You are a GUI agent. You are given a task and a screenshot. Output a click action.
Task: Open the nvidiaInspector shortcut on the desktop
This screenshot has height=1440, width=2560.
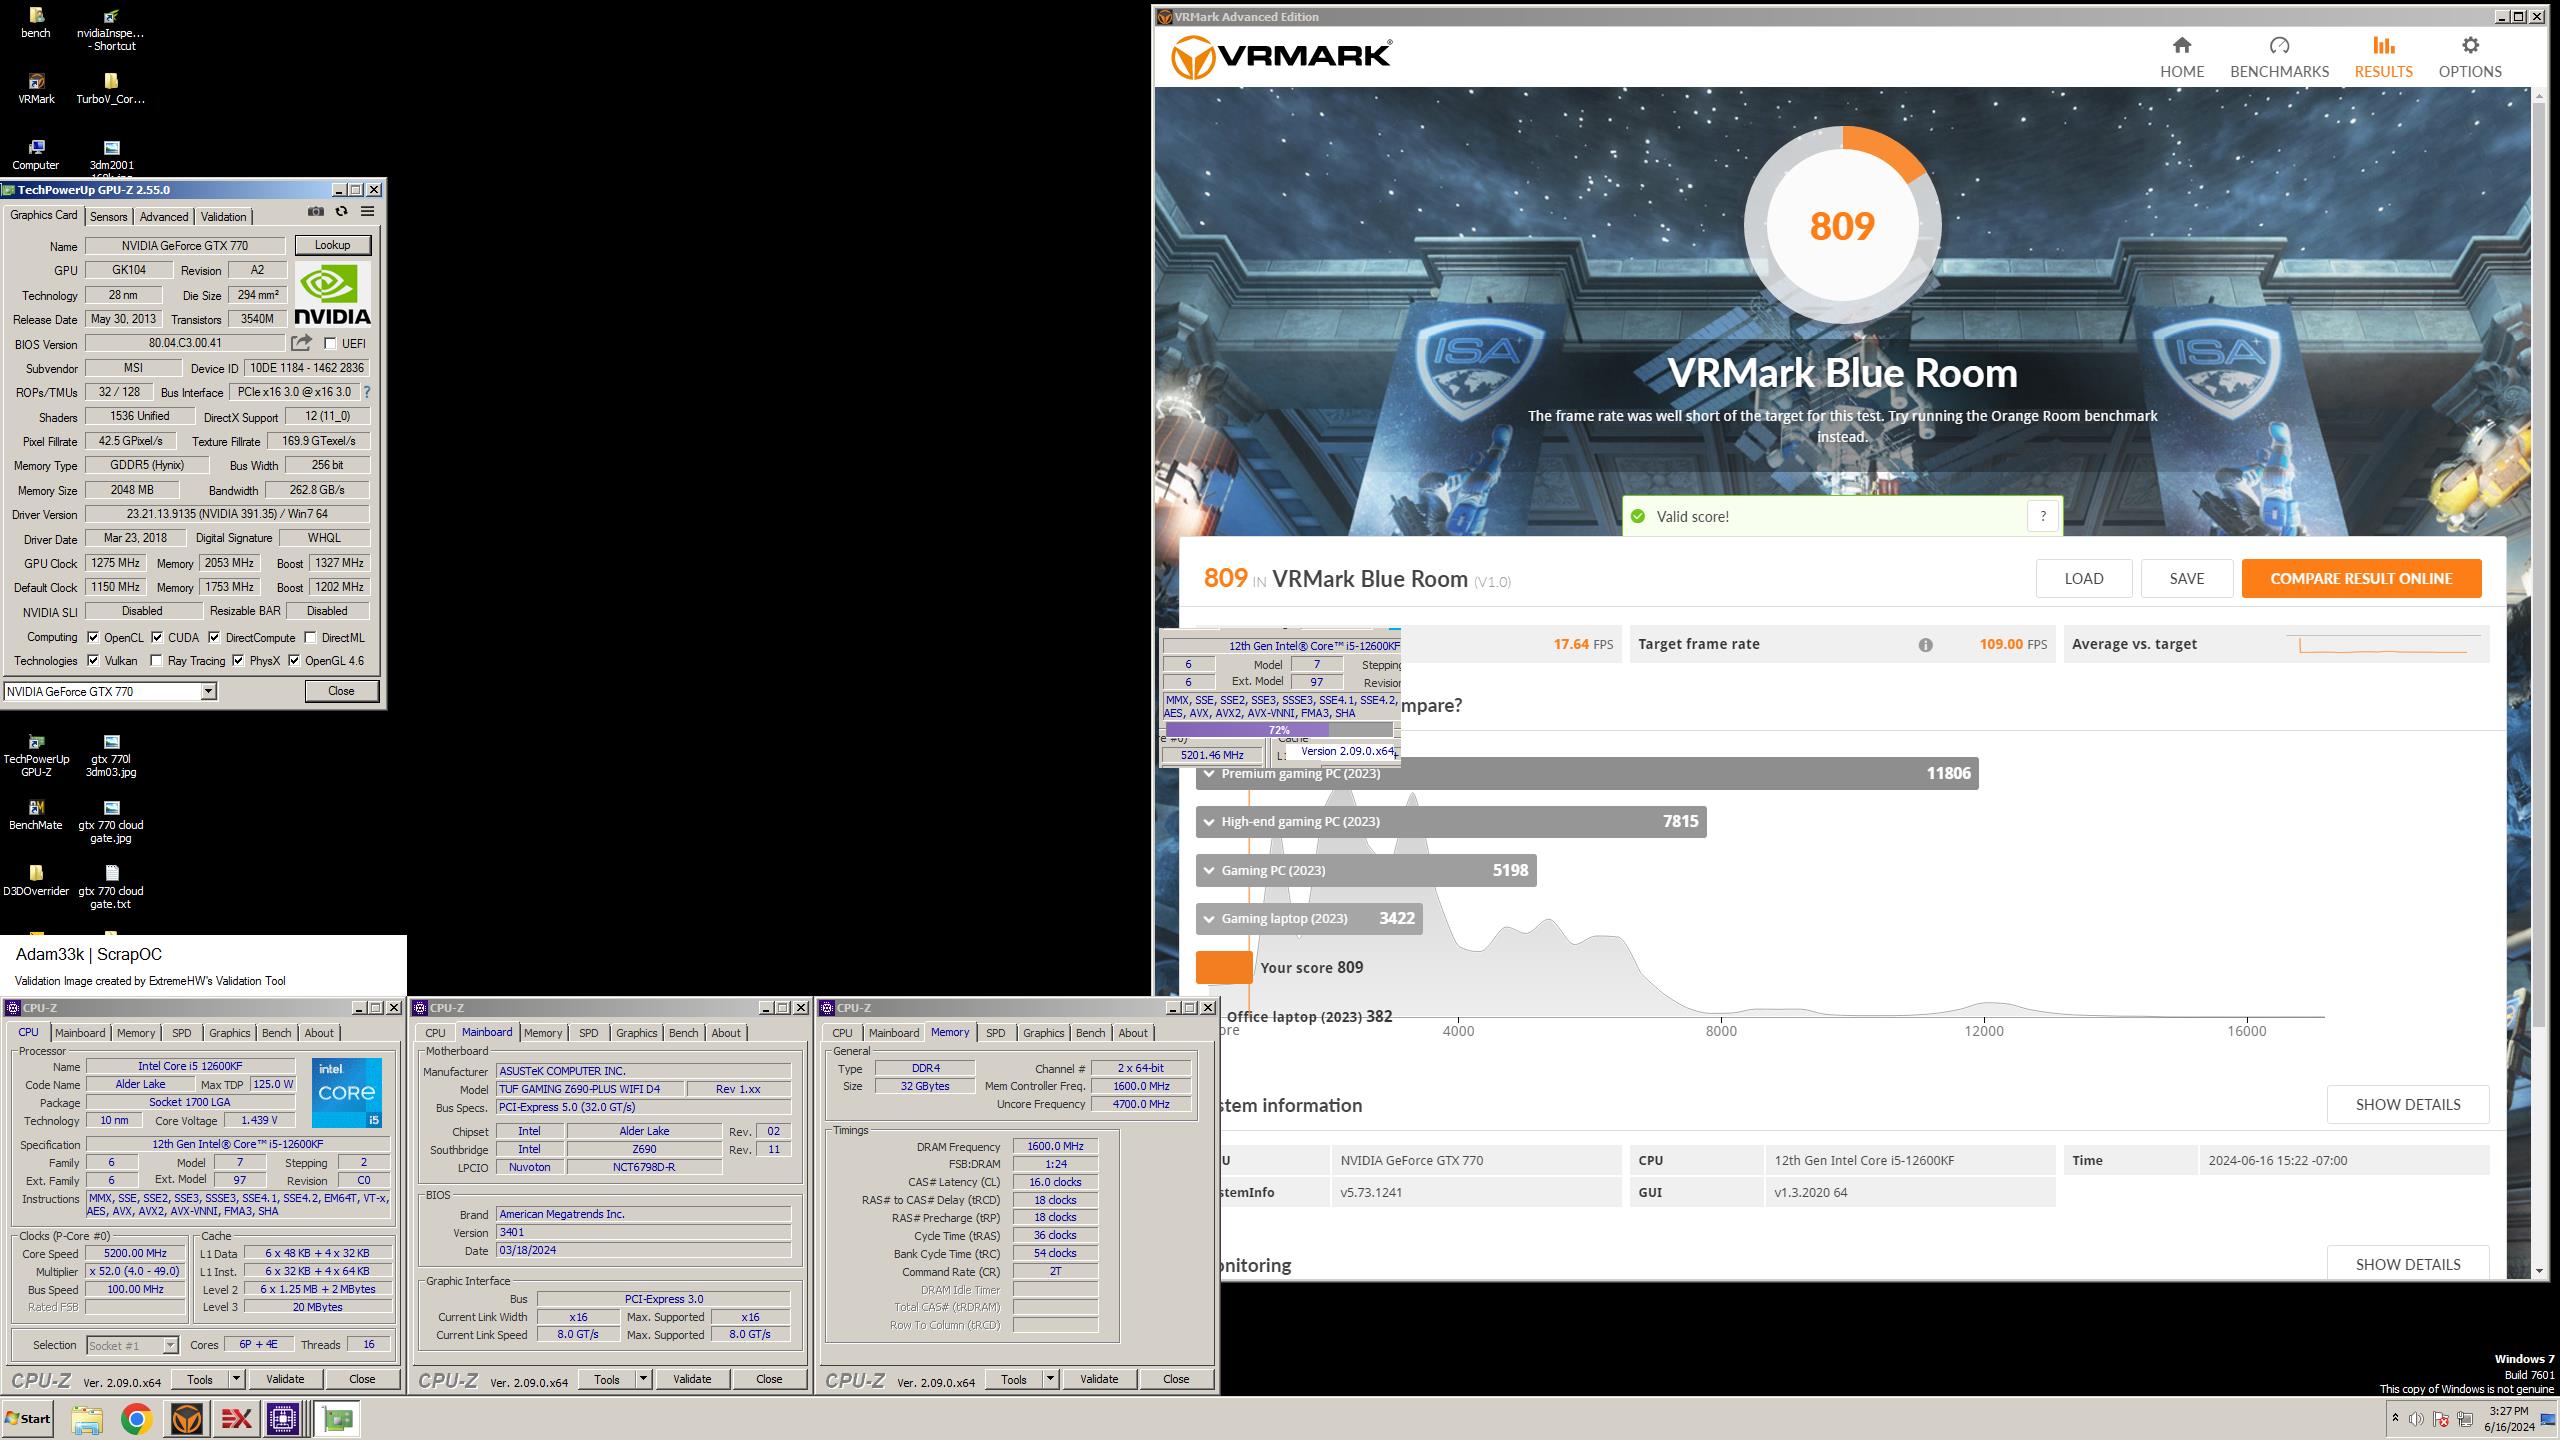pos(111,30)
